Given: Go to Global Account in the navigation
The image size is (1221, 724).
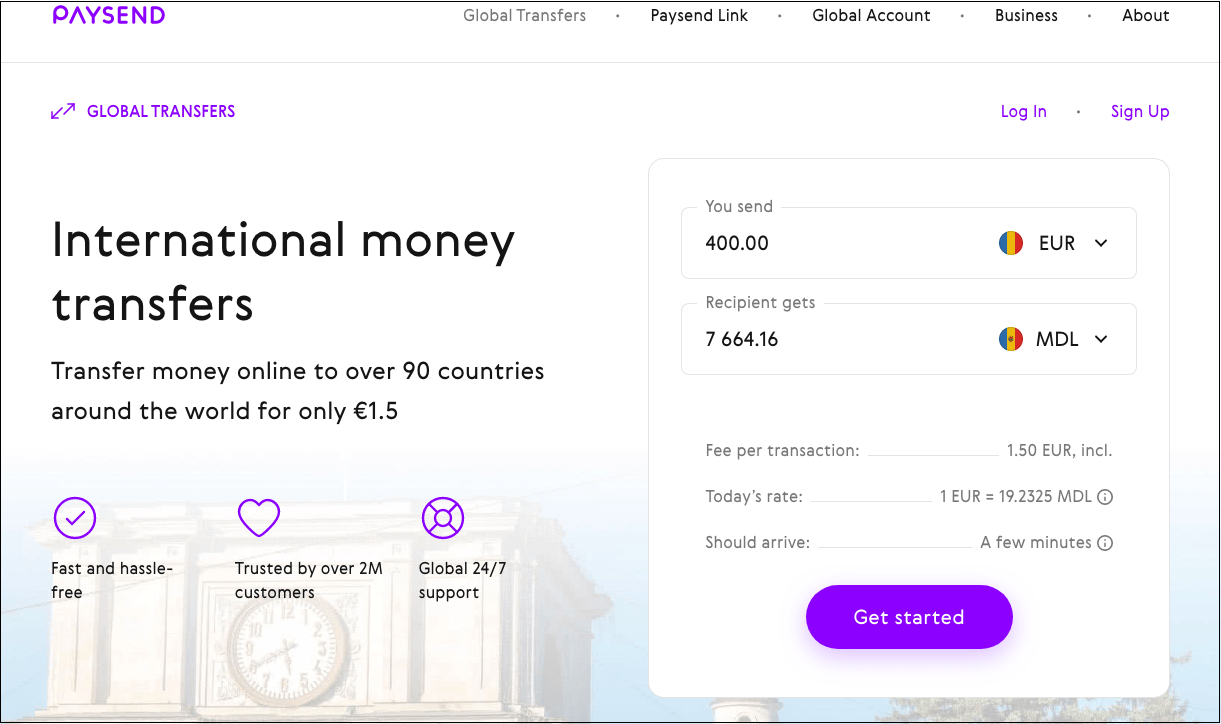Looking at the screenshot, I should tap(871, 16).
